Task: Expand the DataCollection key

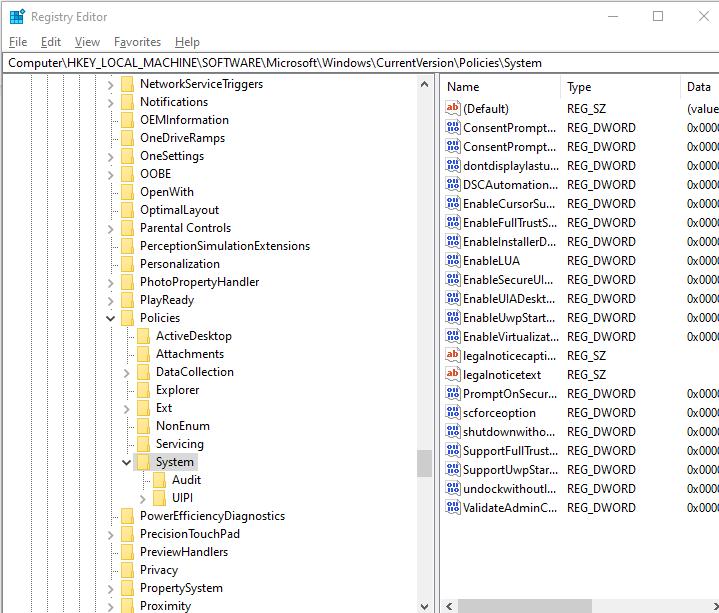Action: (x=127, y=373)
